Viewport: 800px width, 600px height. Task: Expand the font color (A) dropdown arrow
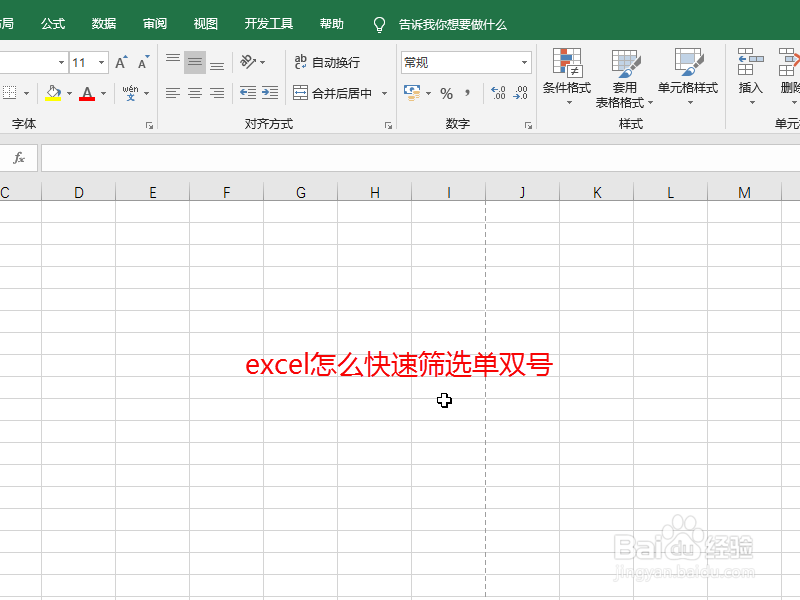[x=101, y=93]
